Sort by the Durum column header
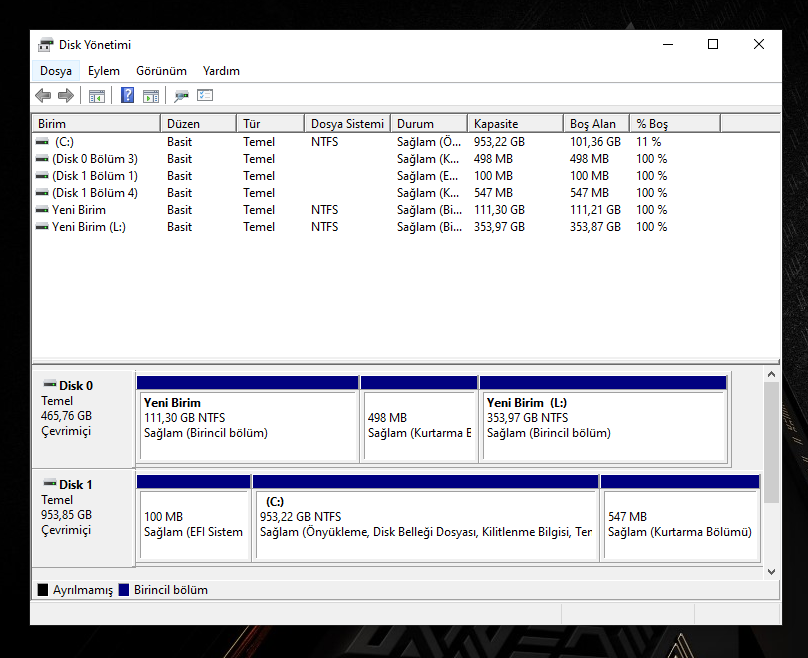The width and height of the screenshot is (808, 658). [429, 124]
